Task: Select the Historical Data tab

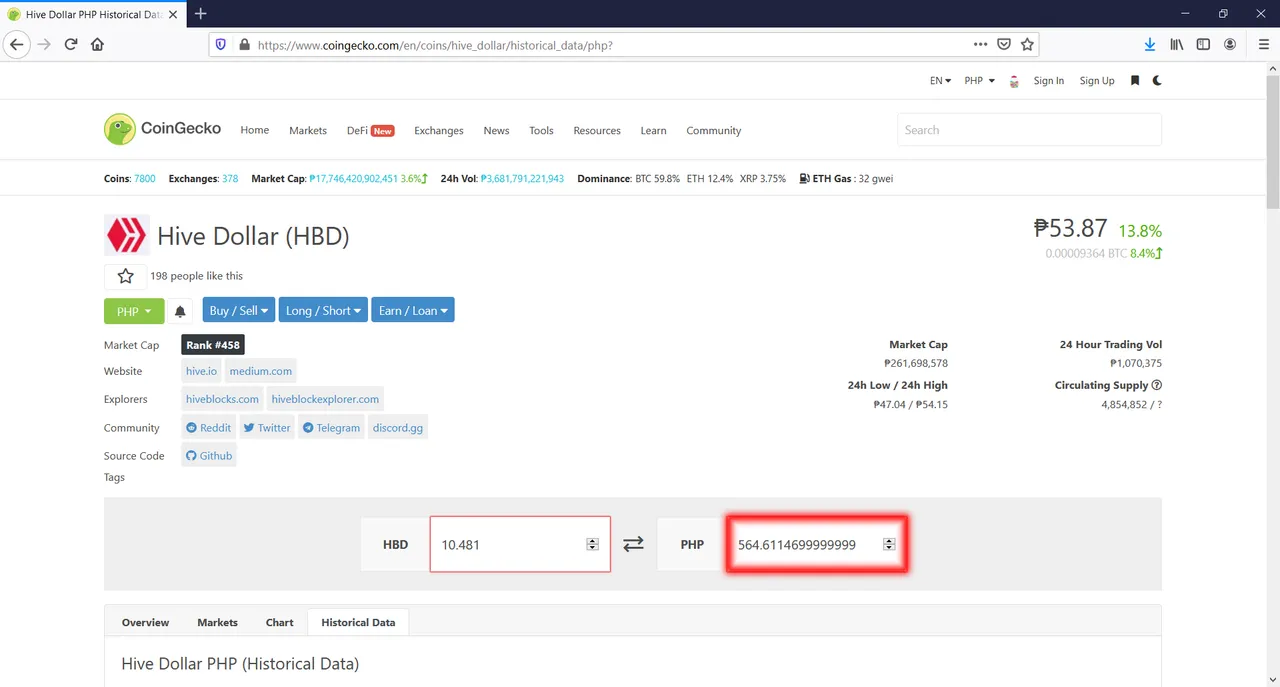Action: tap(358, 622)
